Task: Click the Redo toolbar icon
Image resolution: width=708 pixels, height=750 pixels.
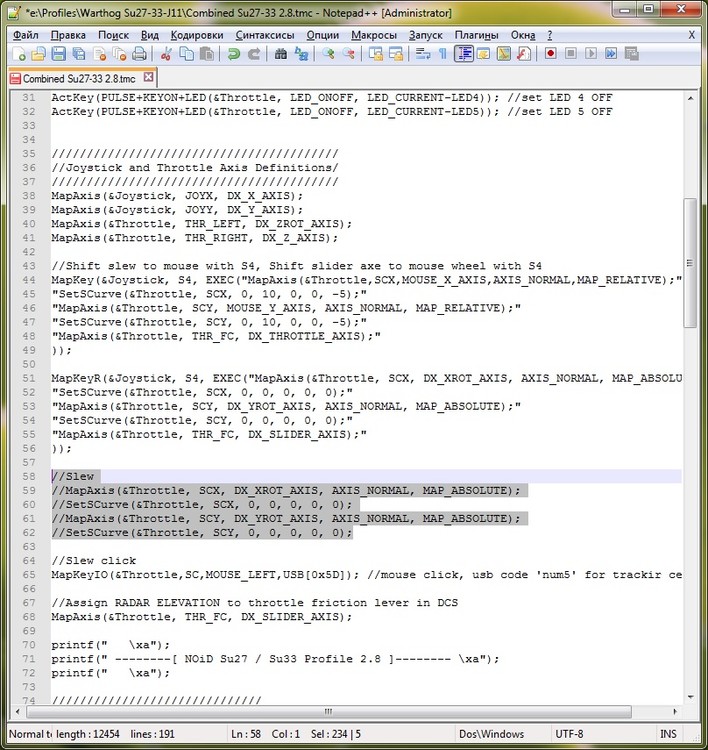Action: tap(254, 54)
